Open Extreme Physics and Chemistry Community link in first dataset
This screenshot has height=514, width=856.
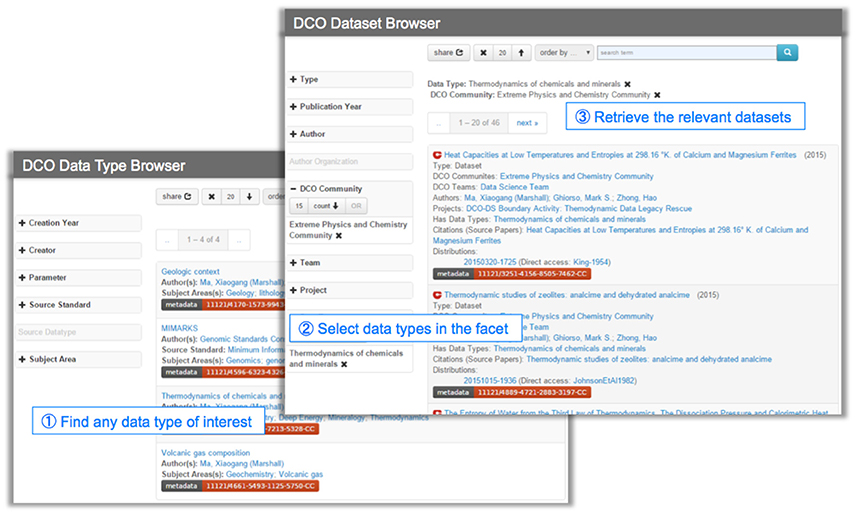pyautogui.click(x=576, y=176)
